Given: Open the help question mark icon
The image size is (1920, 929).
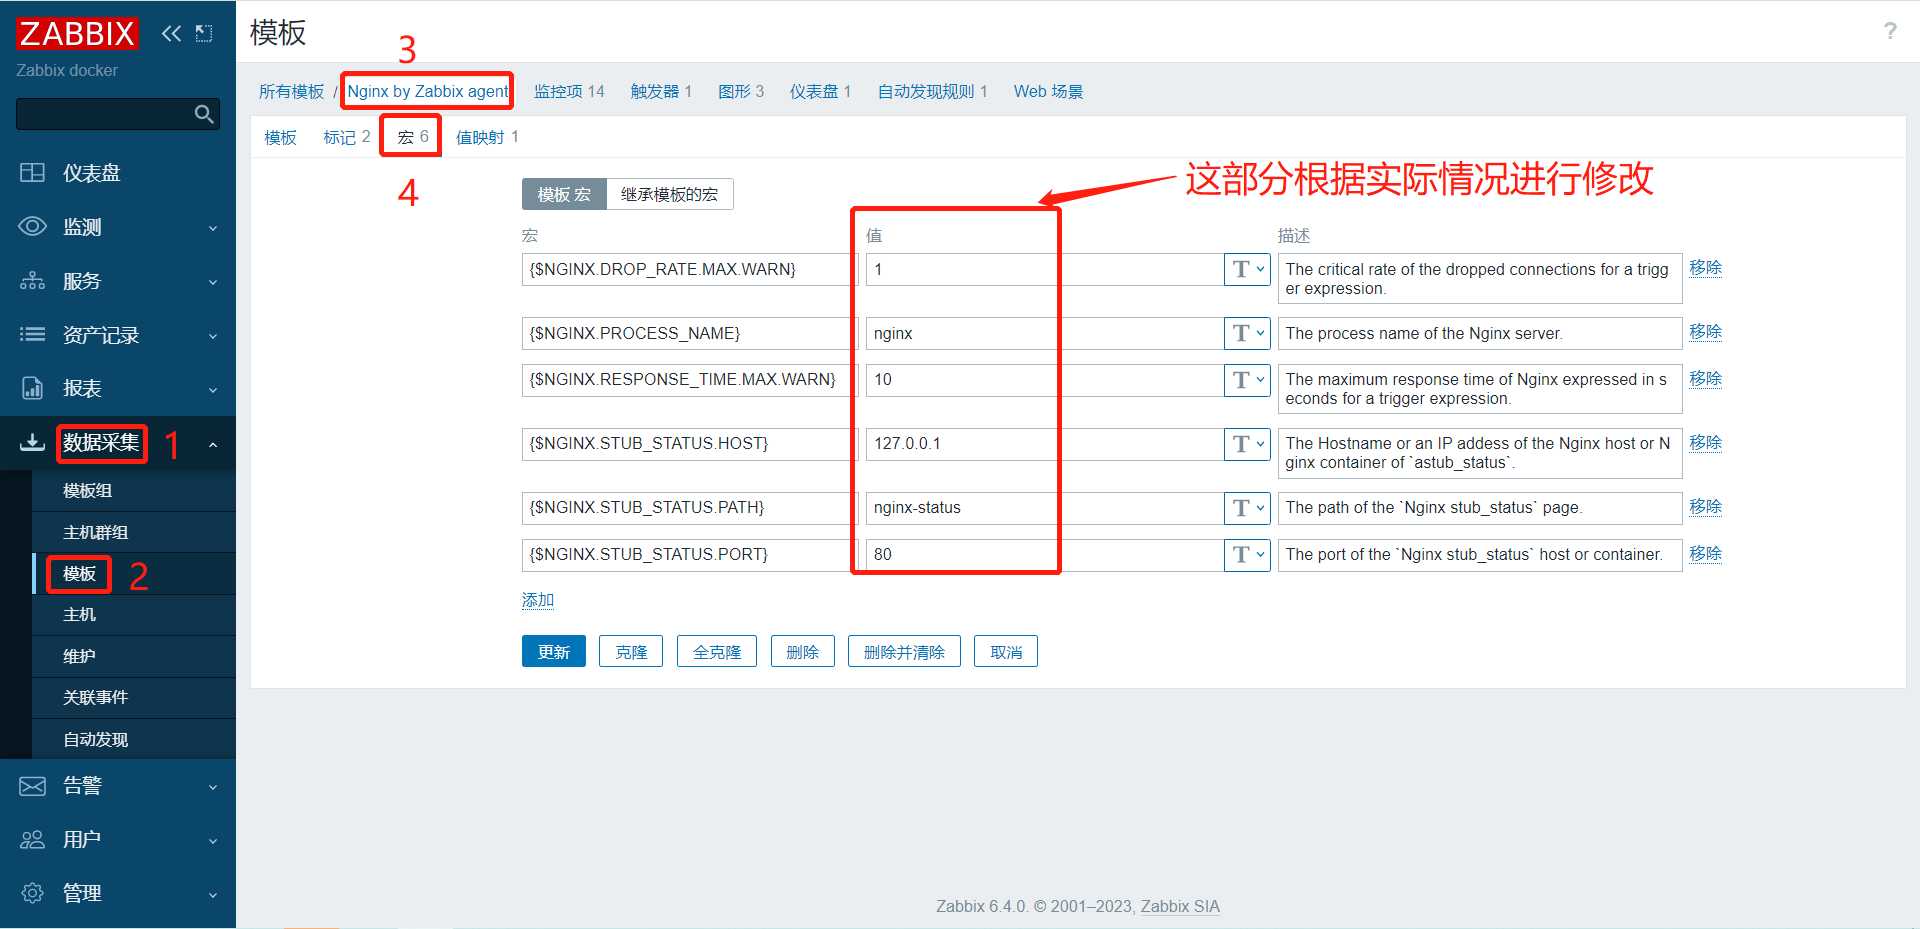Looking at the screenshot, I should [x=1890, y=31].
